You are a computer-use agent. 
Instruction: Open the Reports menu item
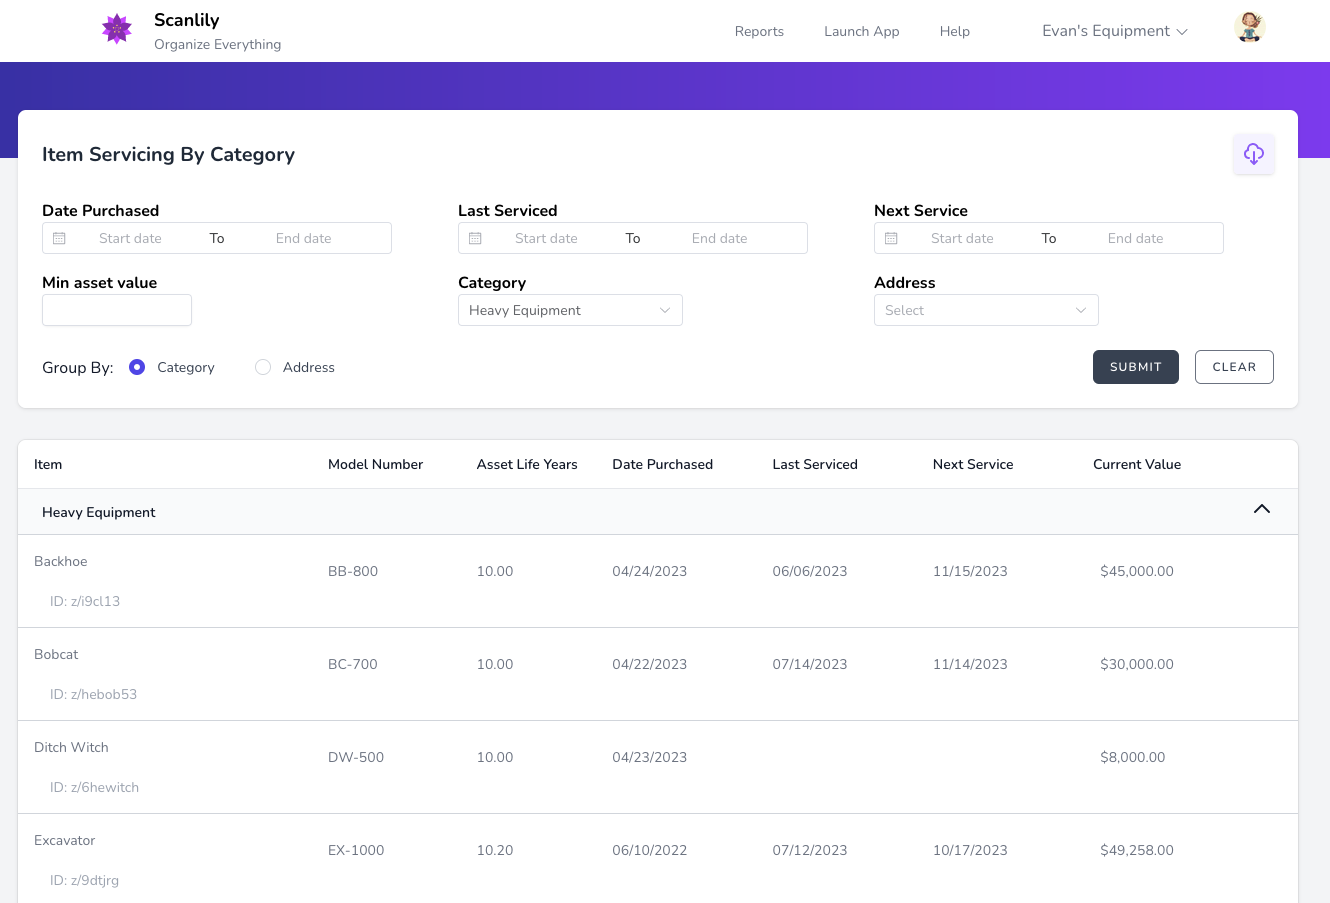759,31
